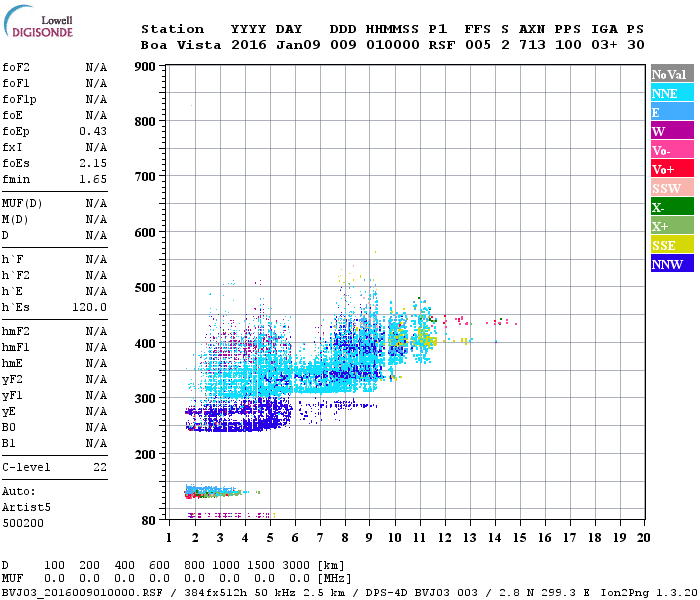Click the foEp value 0.43
The height and width of the screenshot is (600, 700).
click(x=93, y=131)
